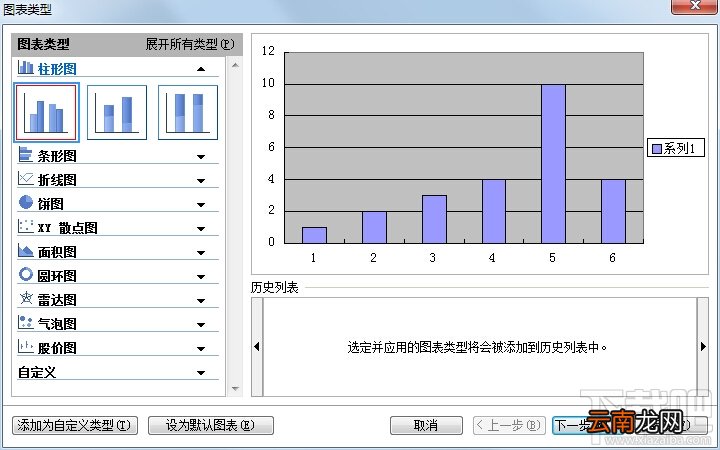Click the 设为默认图表 button

click(x=211, y=425)
